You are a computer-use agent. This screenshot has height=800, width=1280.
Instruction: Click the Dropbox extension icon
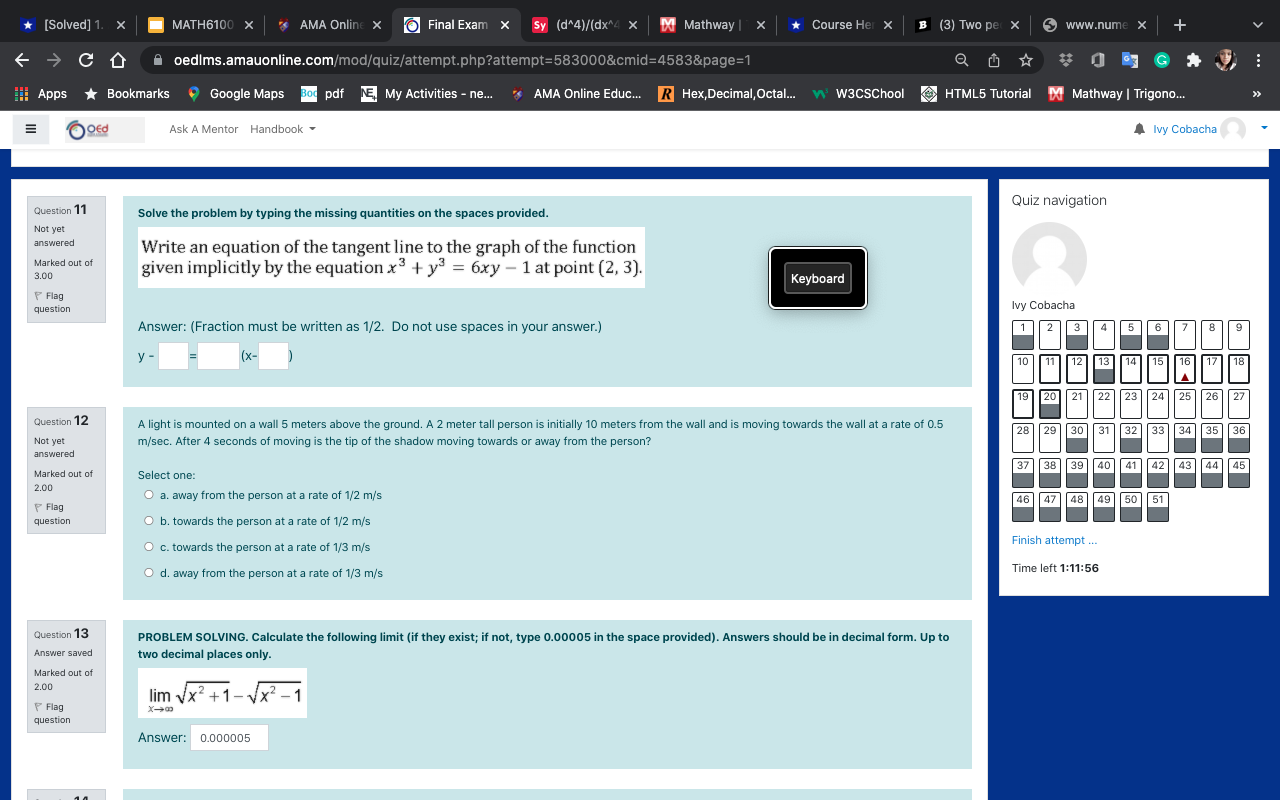1066,60
